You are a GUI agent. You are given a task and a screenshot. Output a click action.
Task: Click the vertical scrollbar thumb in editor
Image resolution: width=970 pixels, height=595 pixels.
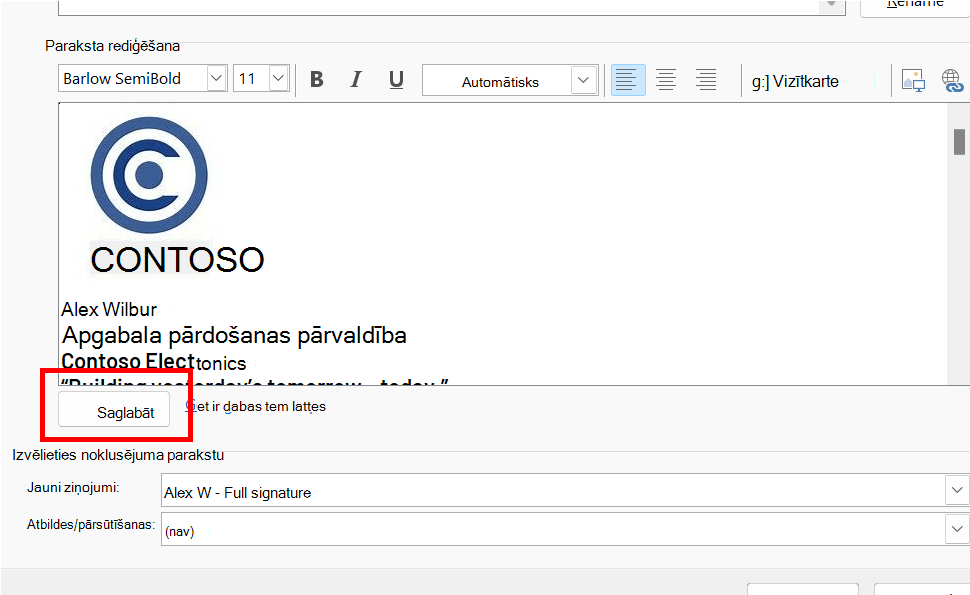tap(959, 142)
